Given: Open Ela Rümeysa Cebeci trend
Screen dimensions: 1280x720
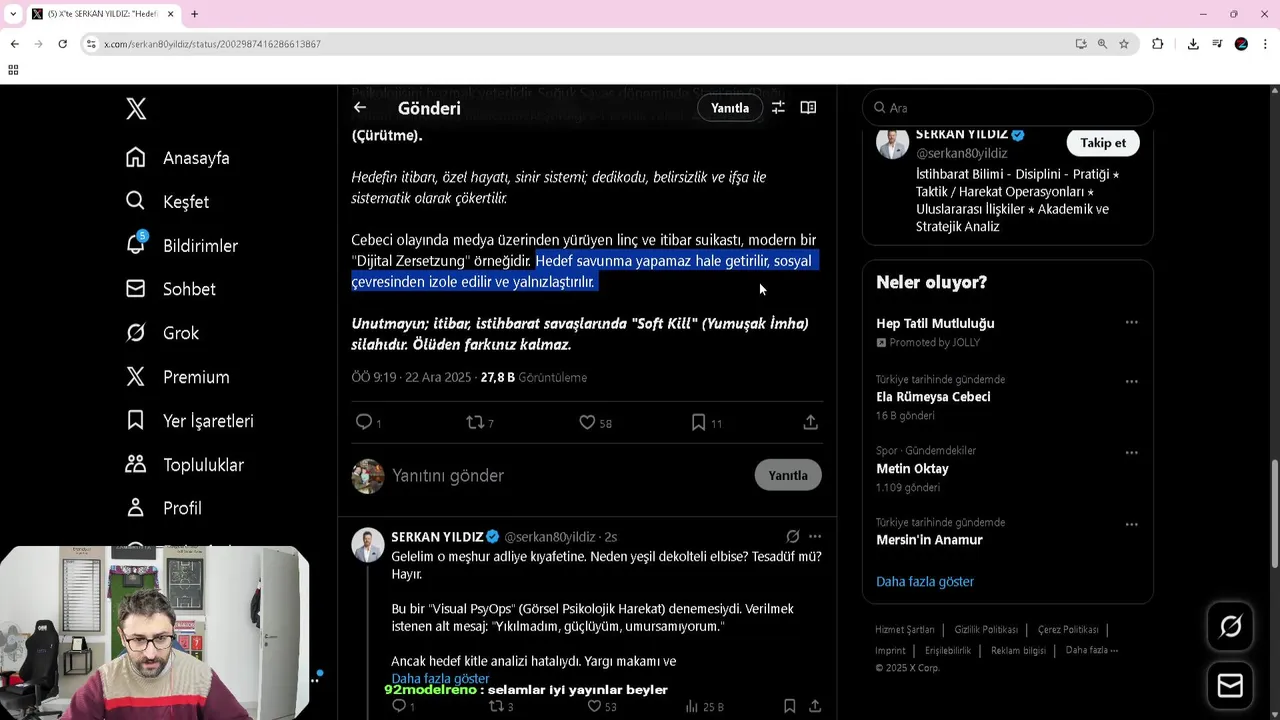Looking at the screenshot, I should pos(933,397).
